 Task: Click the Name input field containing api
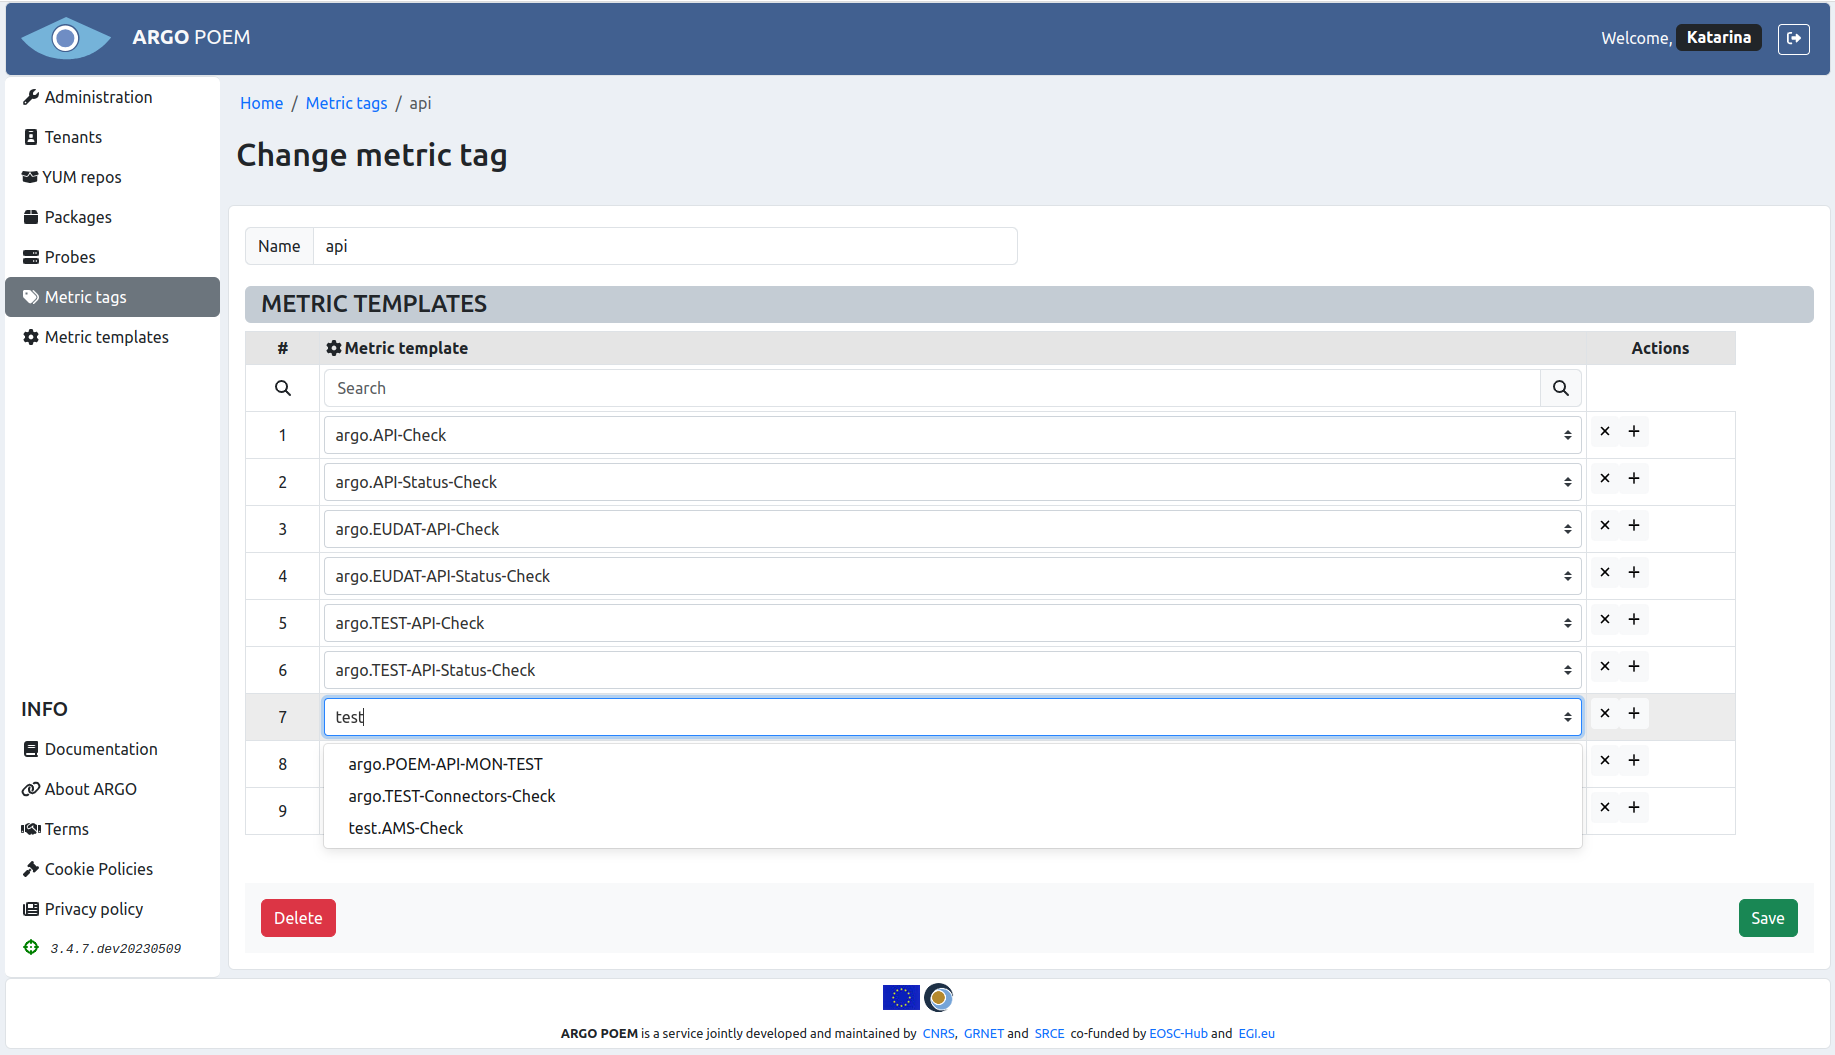pyautogui.click(x=665, y=246)
